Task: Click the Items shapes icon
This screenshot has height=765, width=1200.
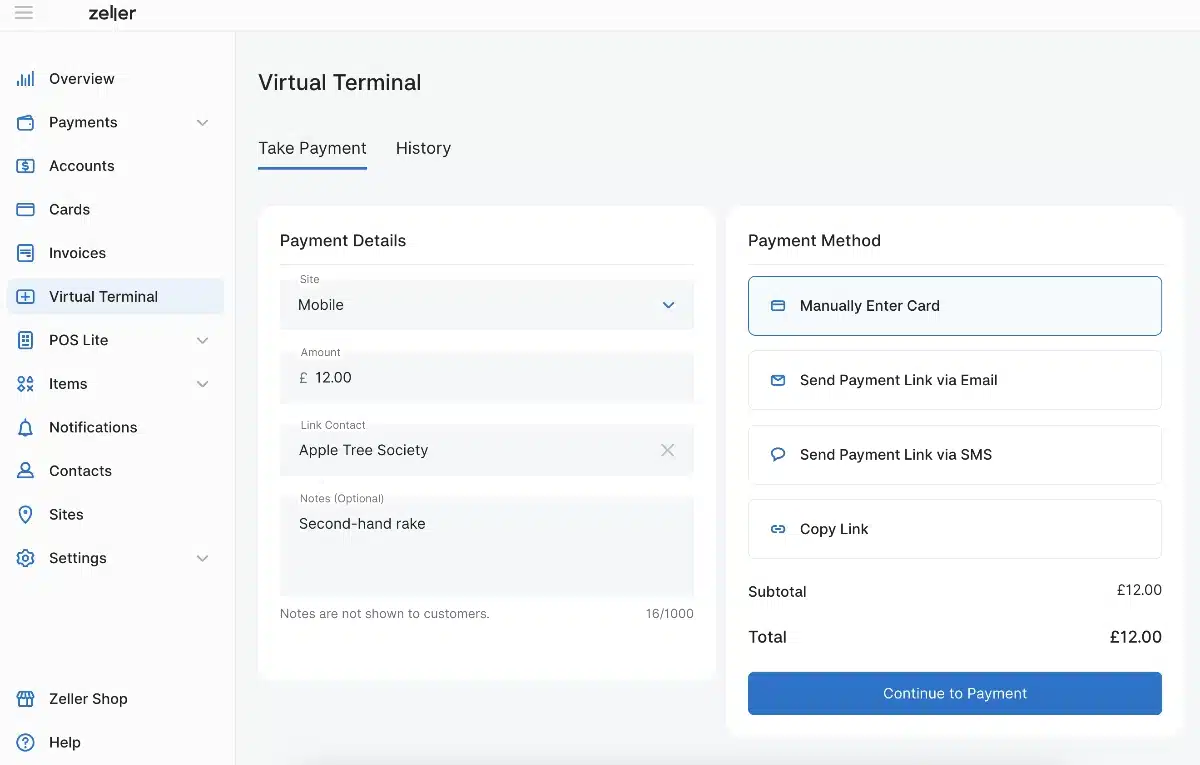Action: point(26,384)
